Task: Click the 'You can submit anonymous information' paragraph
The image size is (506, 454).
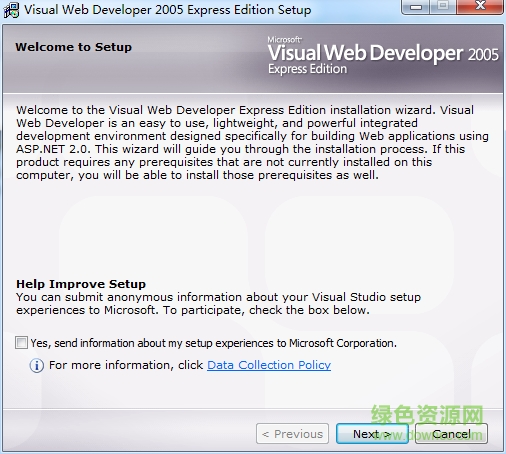Action: tap(218, 303)
